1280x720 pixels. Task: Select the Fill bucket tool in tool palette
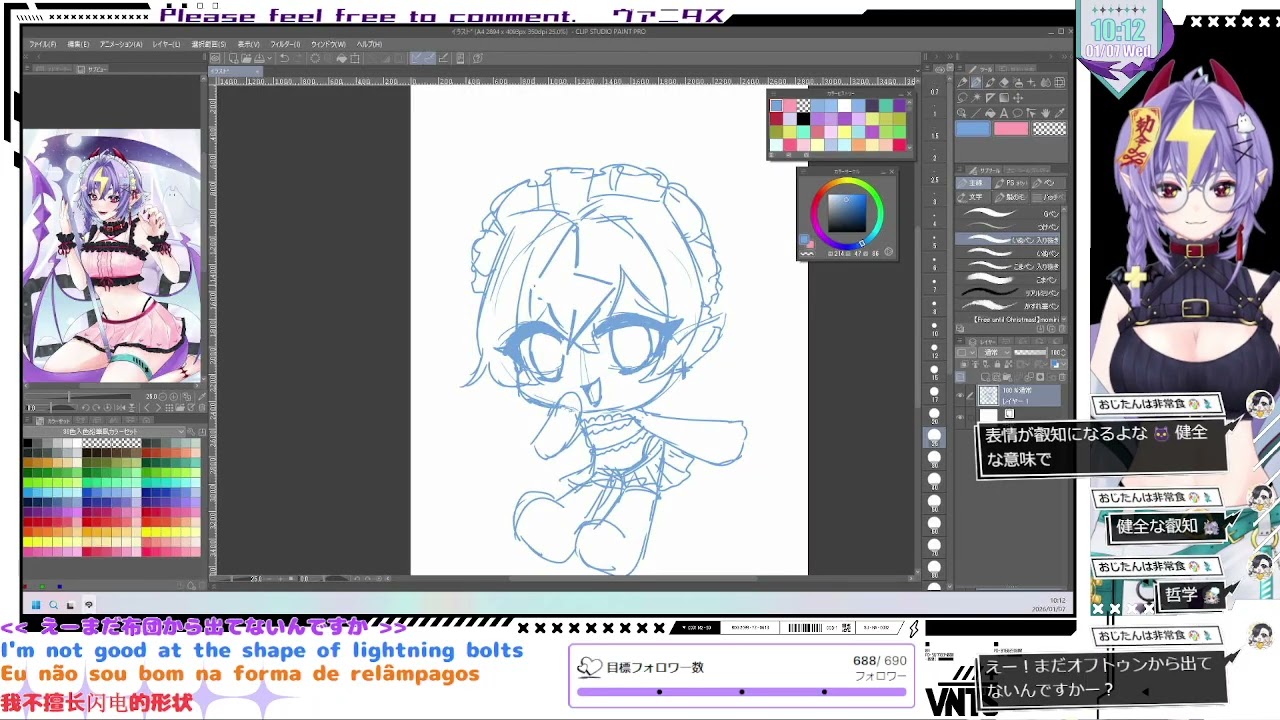pos(990,113)
